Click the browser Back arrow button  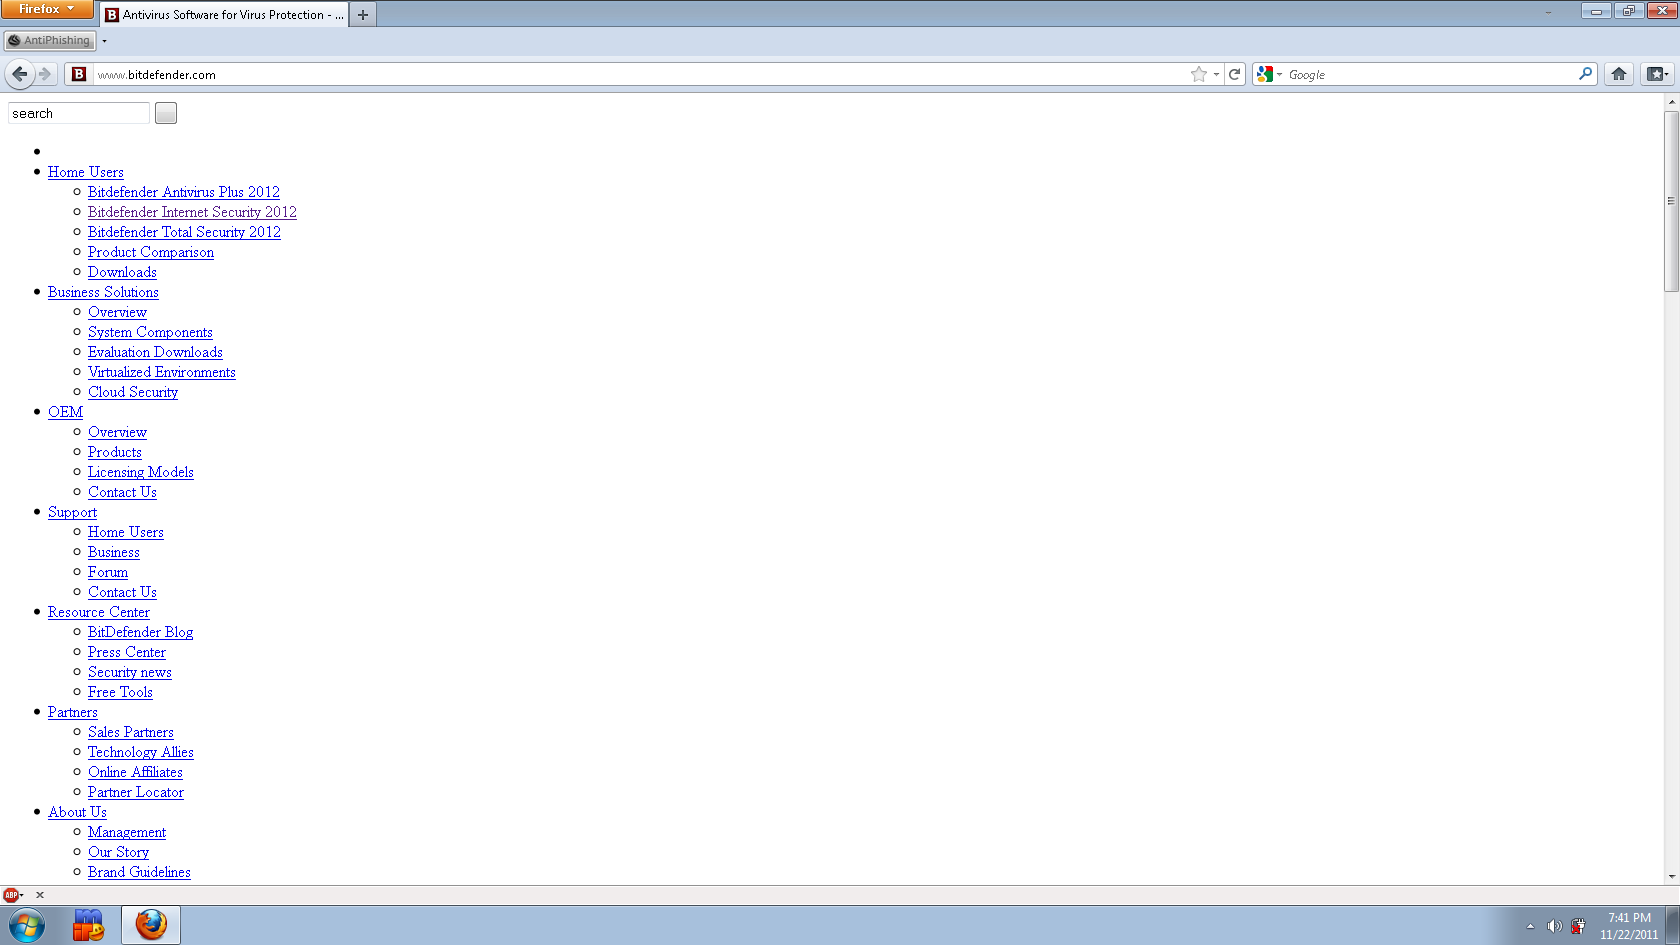[19, 74]
